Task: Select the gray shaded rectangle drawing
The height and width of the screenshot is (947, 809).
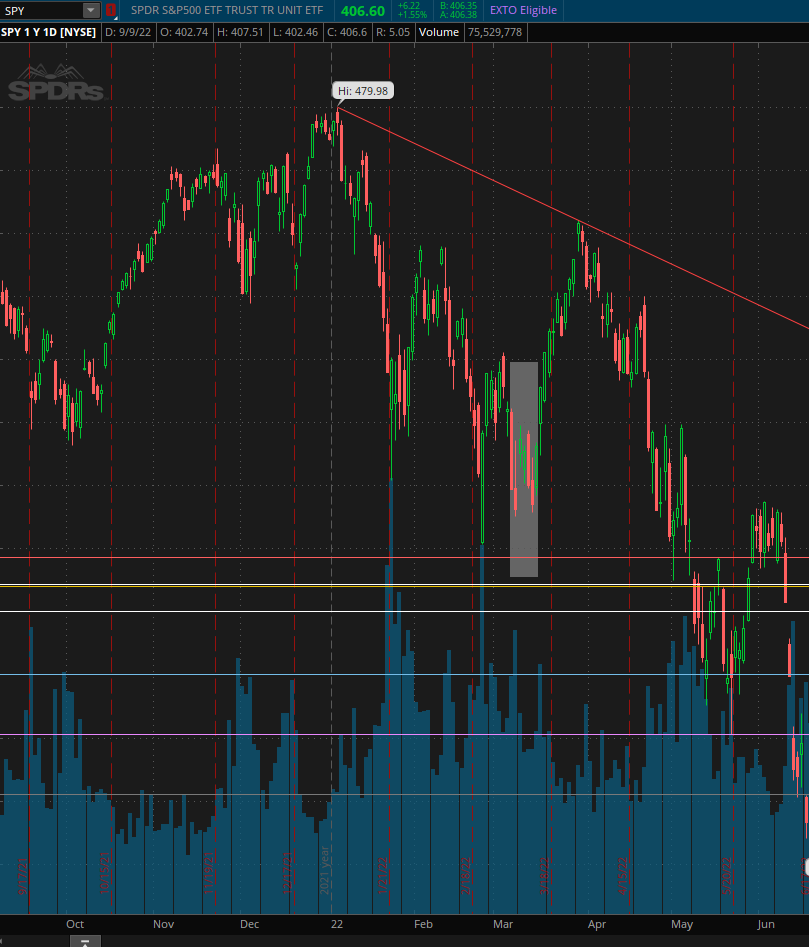Action: [524, 469]
